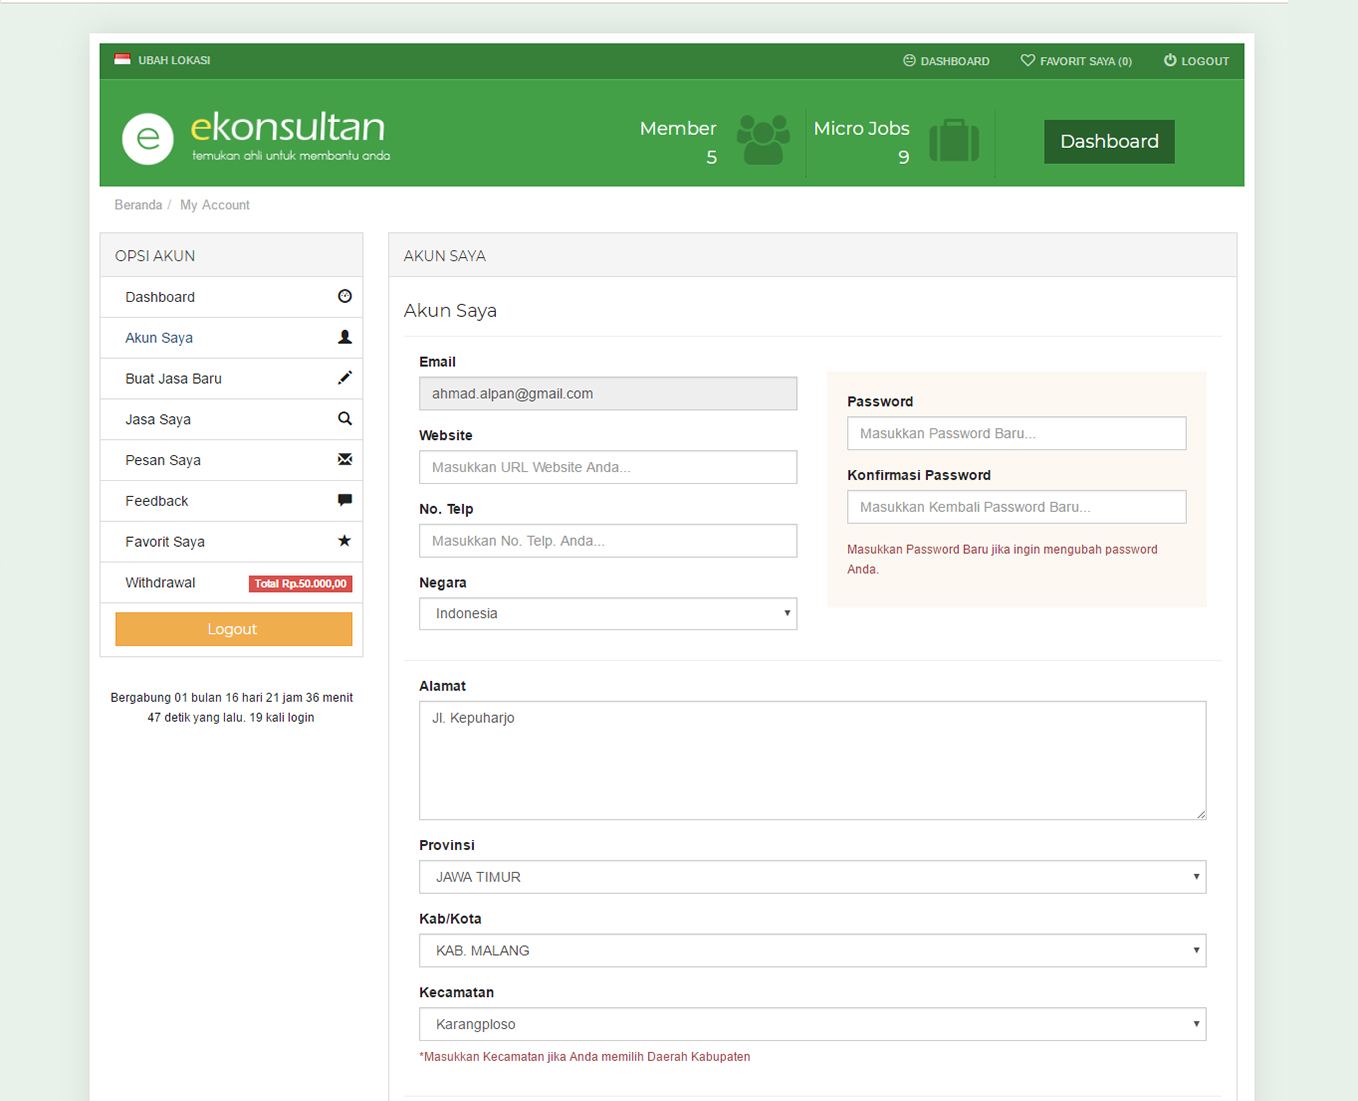
Task: Click the magnifier icon beside Jasa Saya
Action: [x=344, y=419]
